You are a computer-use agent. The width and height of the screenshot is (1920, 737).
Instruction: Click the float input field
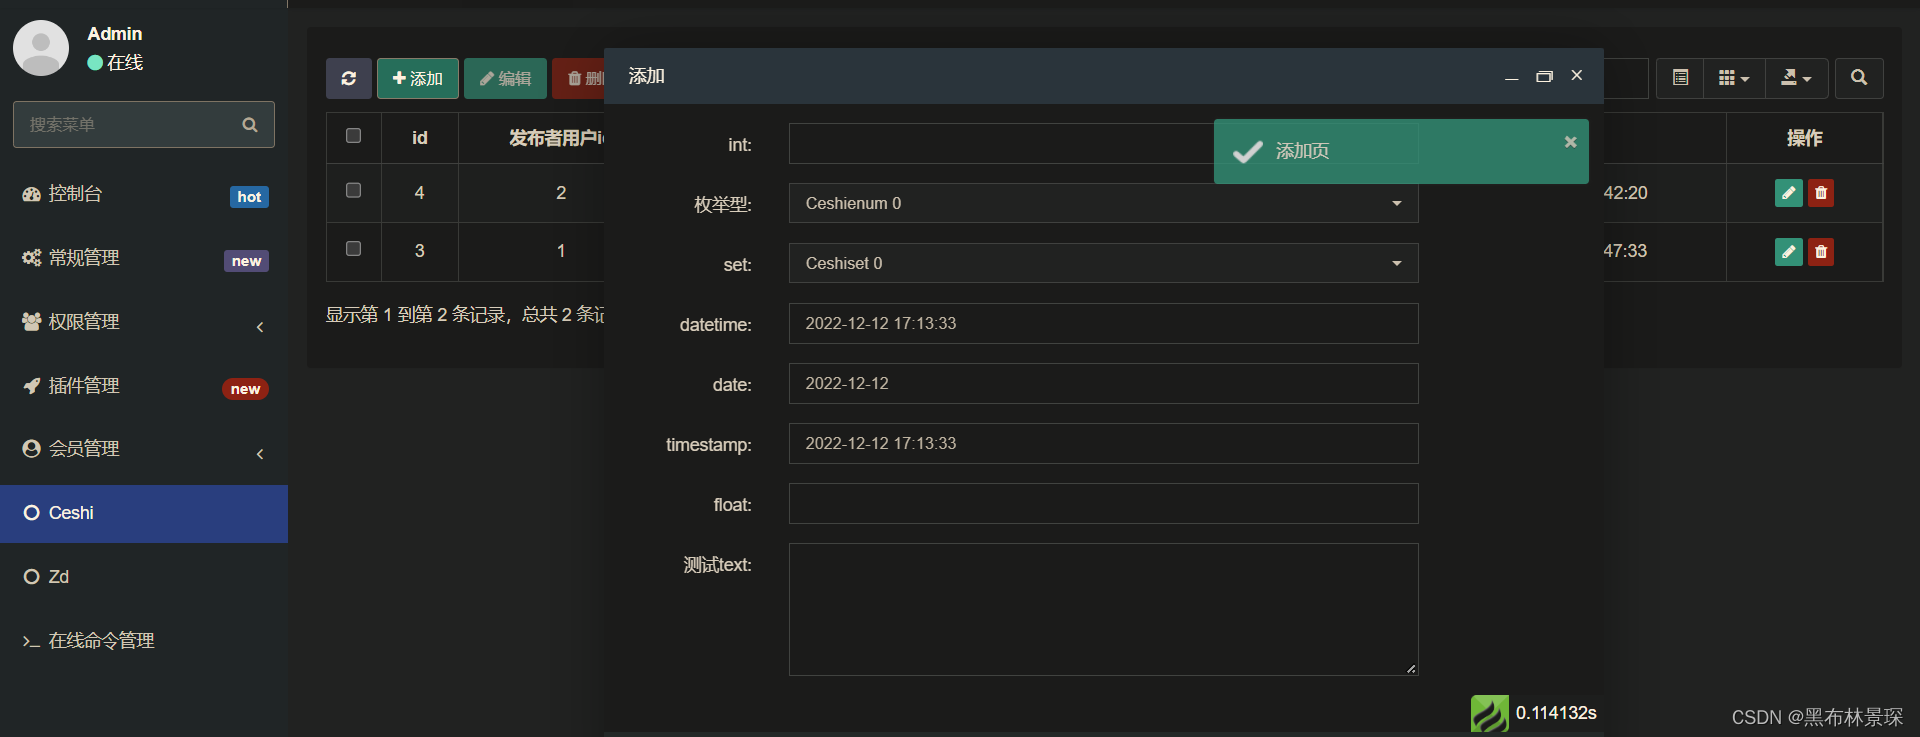(x=1103, y=503)
